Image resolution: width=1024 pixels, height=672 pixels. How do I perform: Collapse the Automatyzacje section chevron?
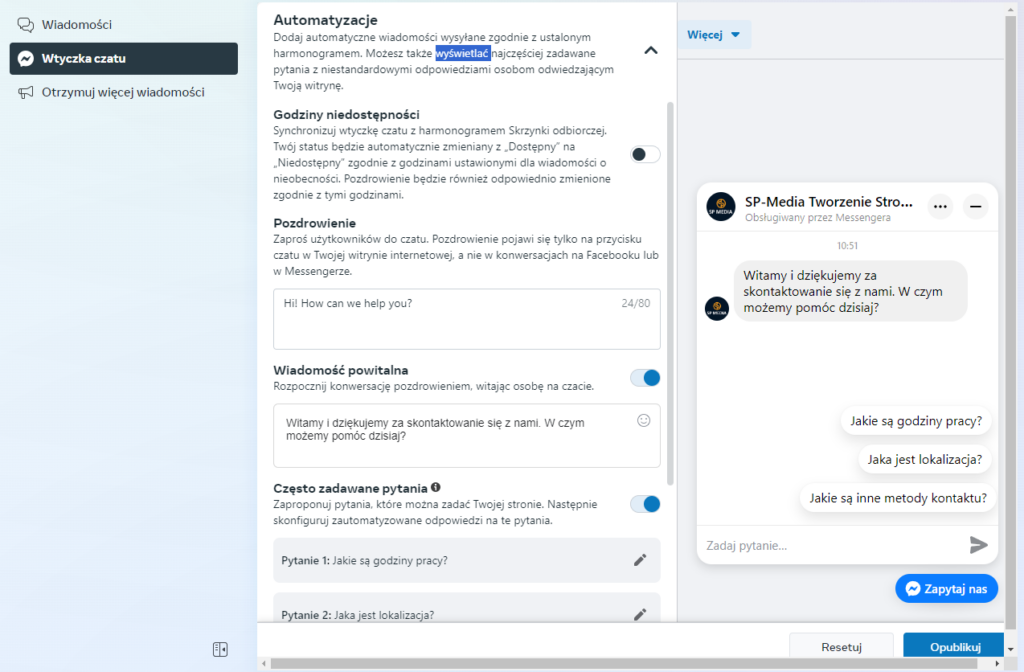(651, 50)
